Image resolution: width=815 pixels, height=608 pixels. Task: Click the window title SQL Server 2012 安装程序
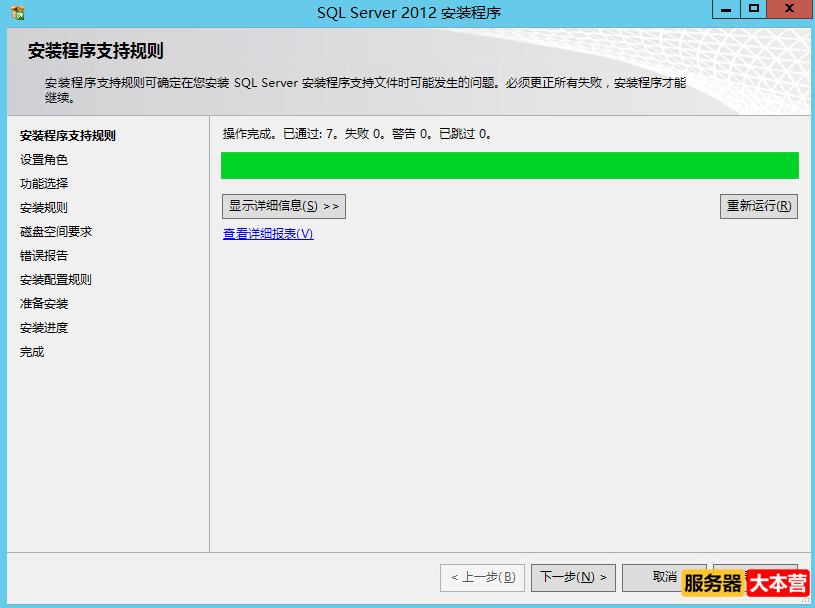tap(409, 12)
